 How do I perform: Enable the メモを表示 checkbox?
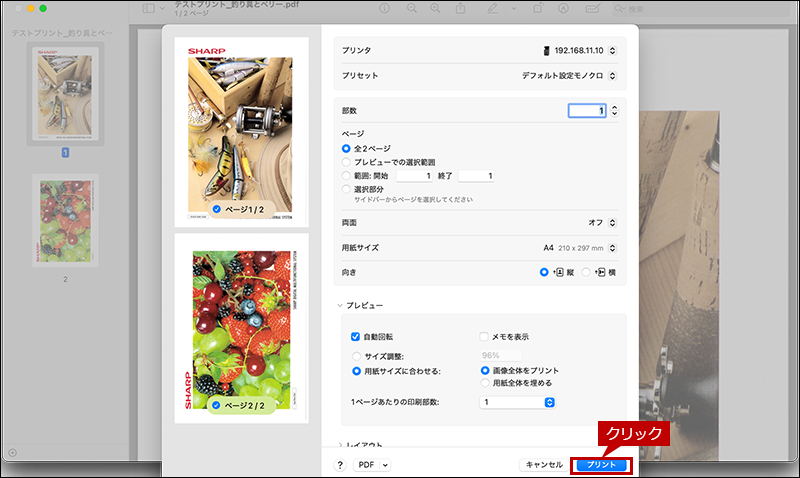click(x=485, y=337)
